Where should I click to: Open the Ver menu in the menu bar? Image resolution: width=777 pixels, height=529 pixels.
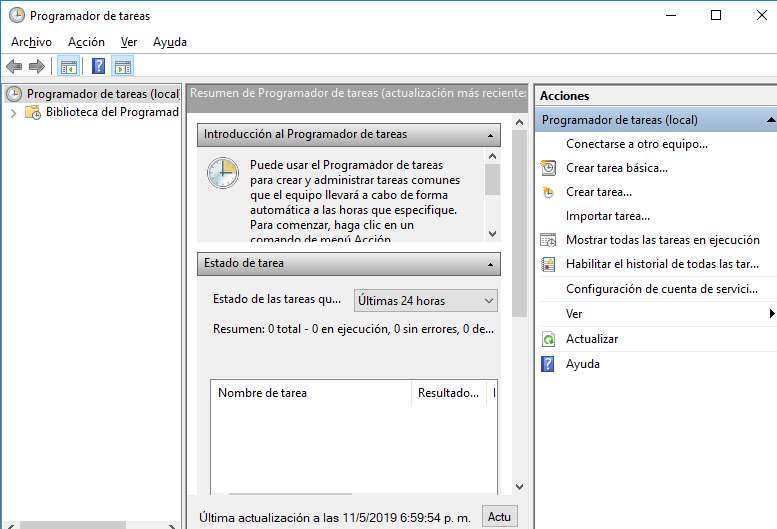click(129, 42)
